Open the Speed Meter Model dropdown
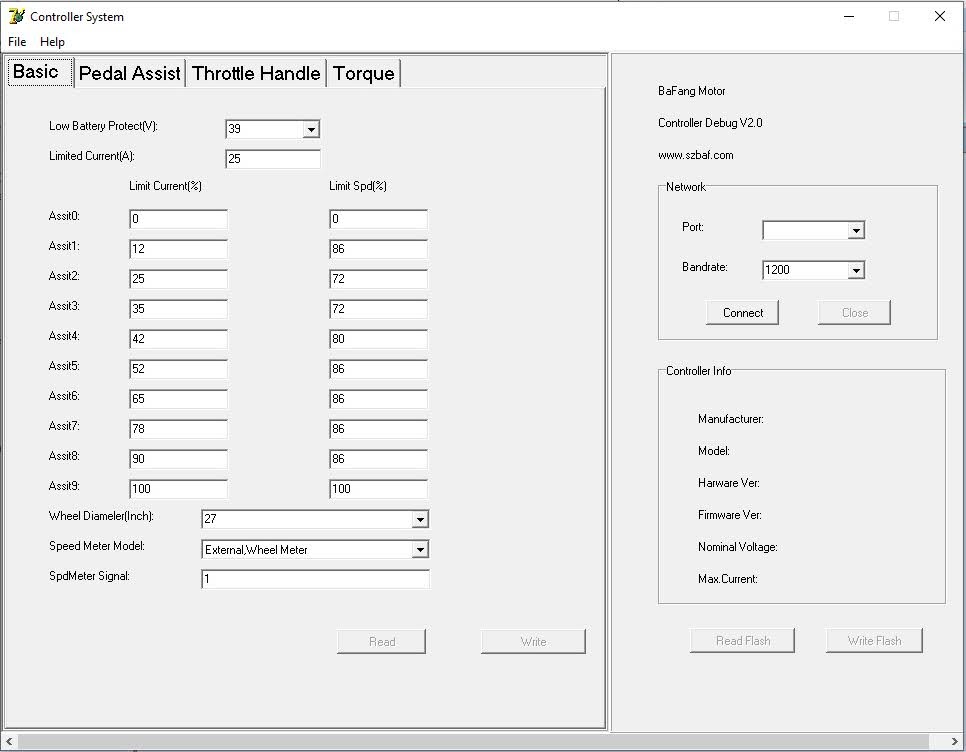This screenshot has height=752, width=966. tap(420, 549)
